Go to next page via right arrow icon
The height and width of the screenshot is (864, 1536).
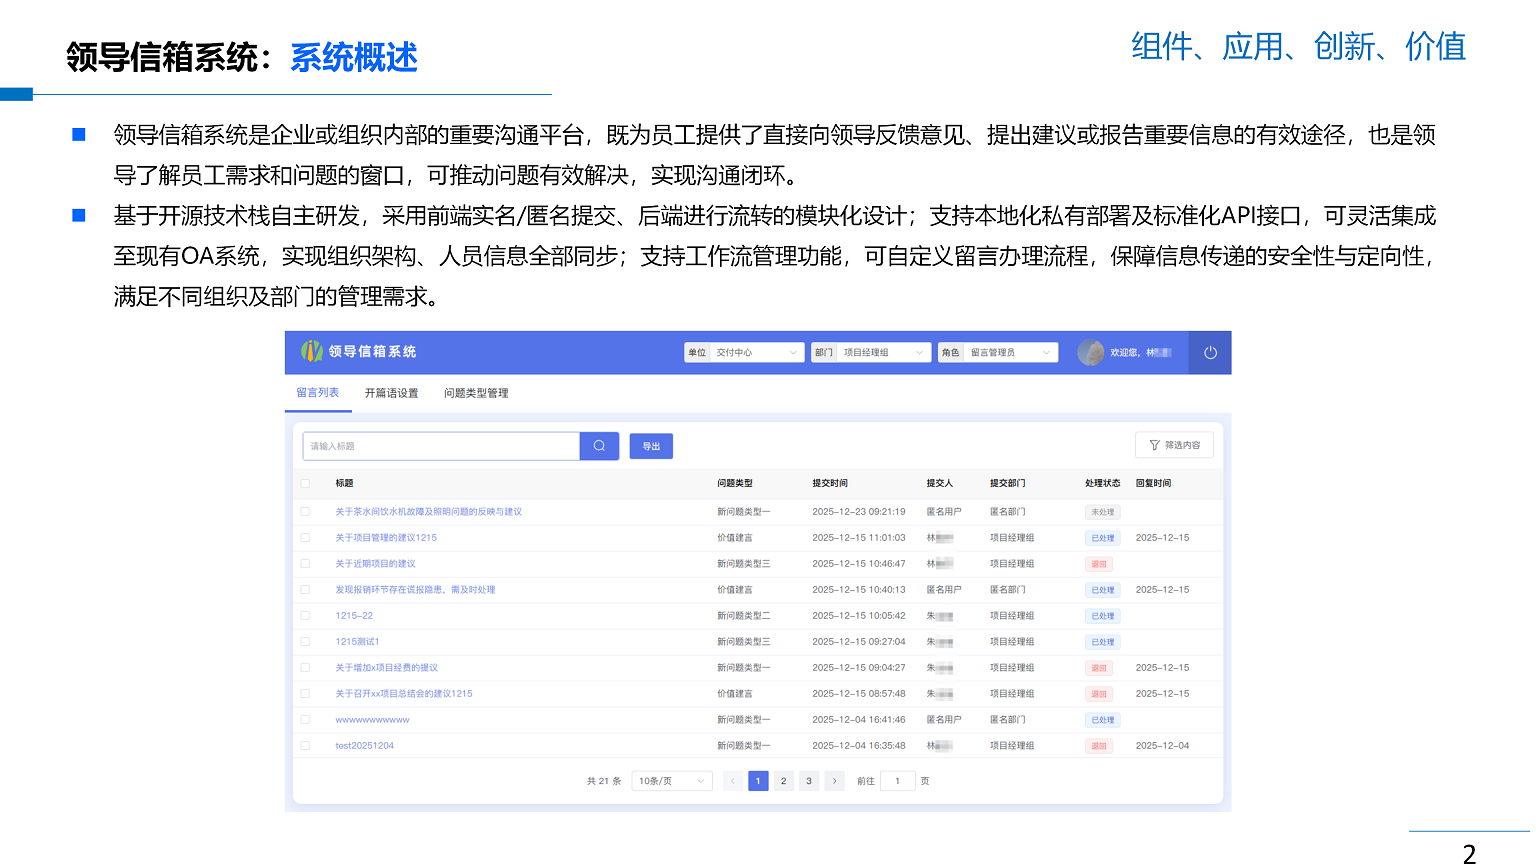pyautogui.click(x=834, y=780)
